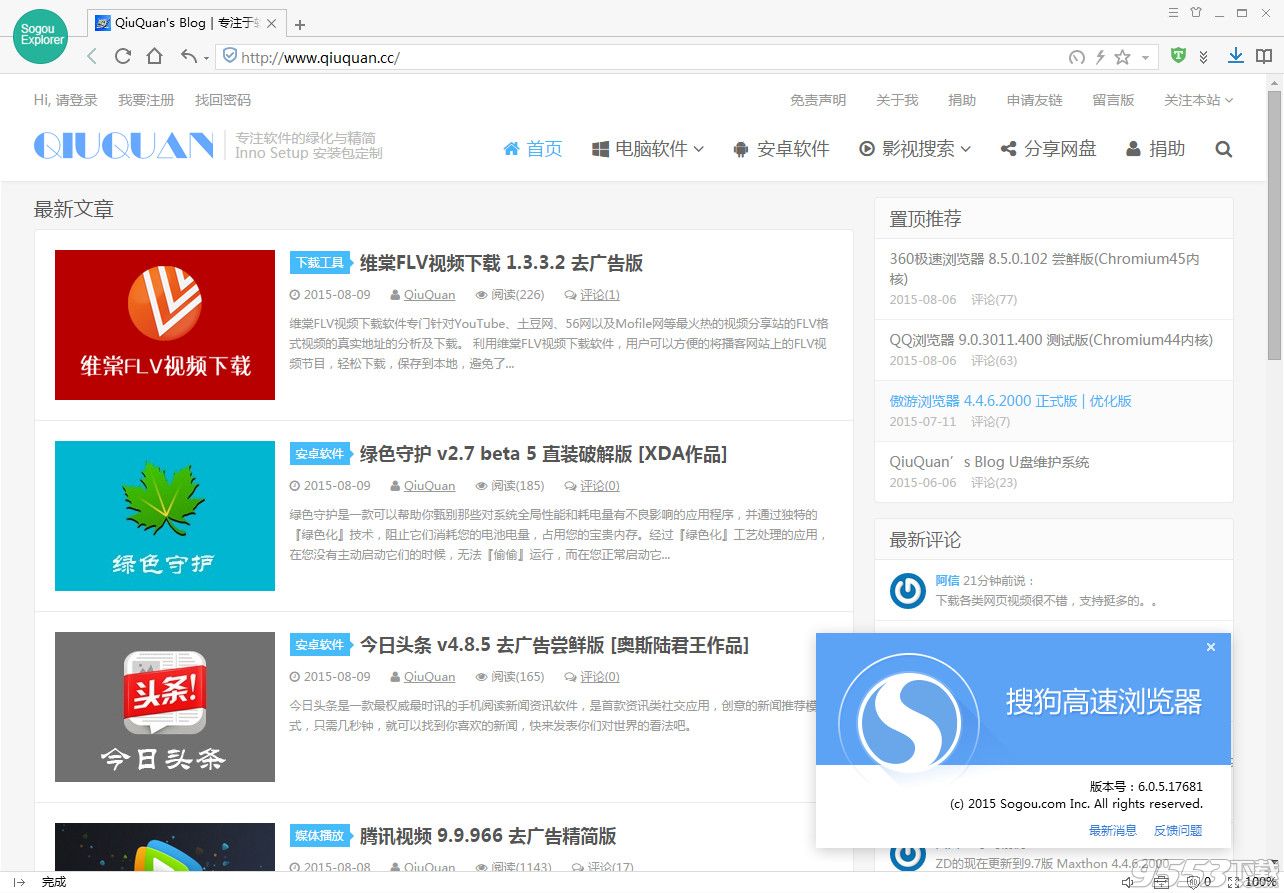Click the 反馈问题 link in popup
This screenshot has width=1284, height=893.
1178,830
